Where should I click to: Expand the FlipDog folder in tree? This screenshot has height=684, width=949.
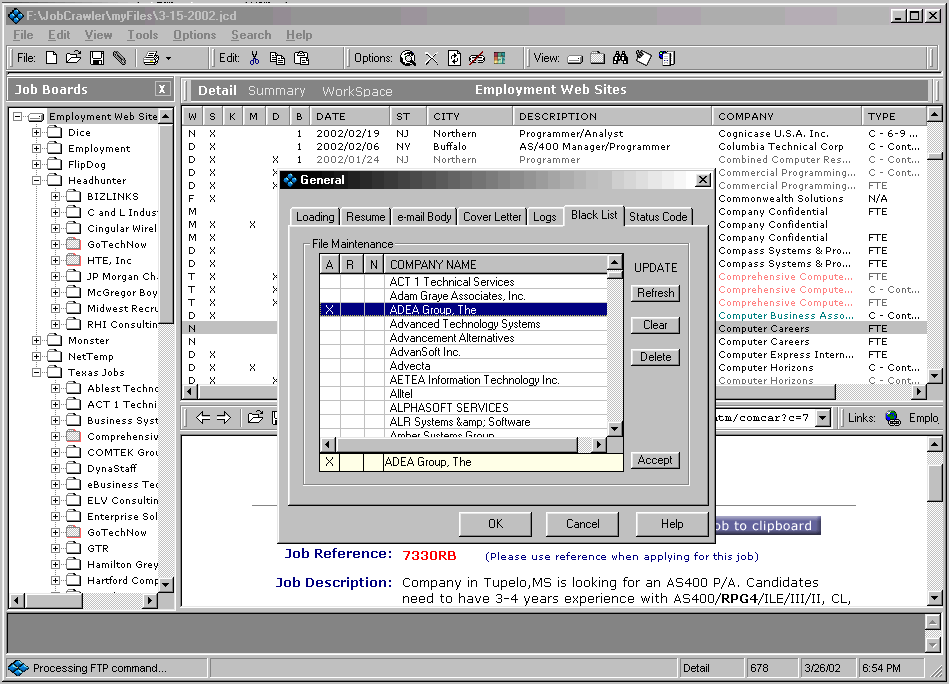pos(36,165)
